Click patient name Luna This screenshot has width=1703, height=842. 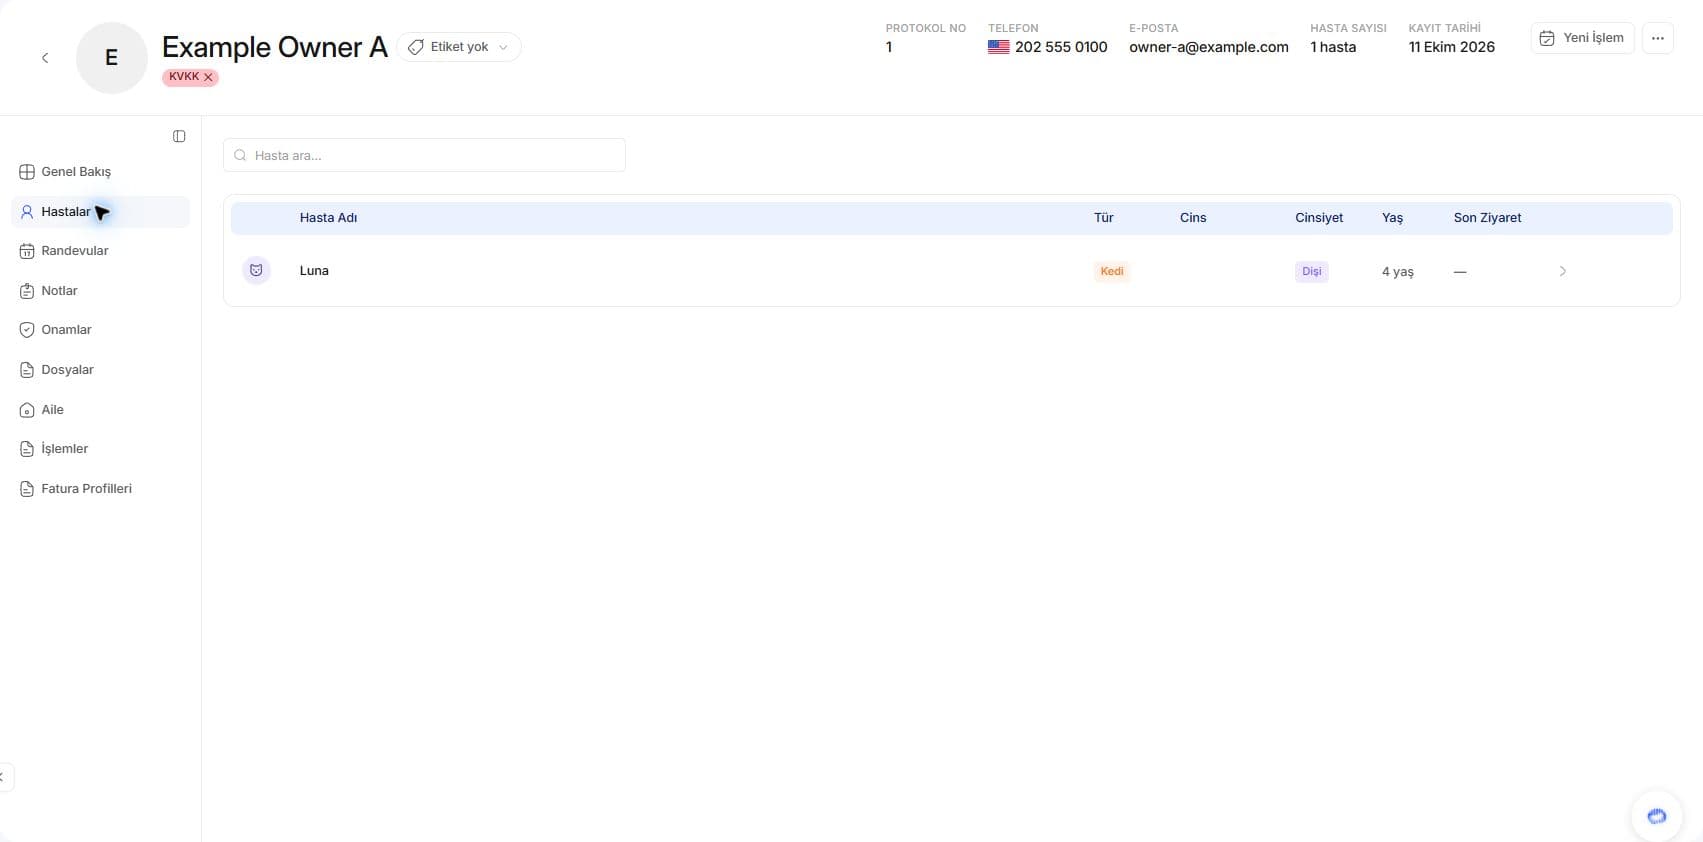tap(314, 271)
